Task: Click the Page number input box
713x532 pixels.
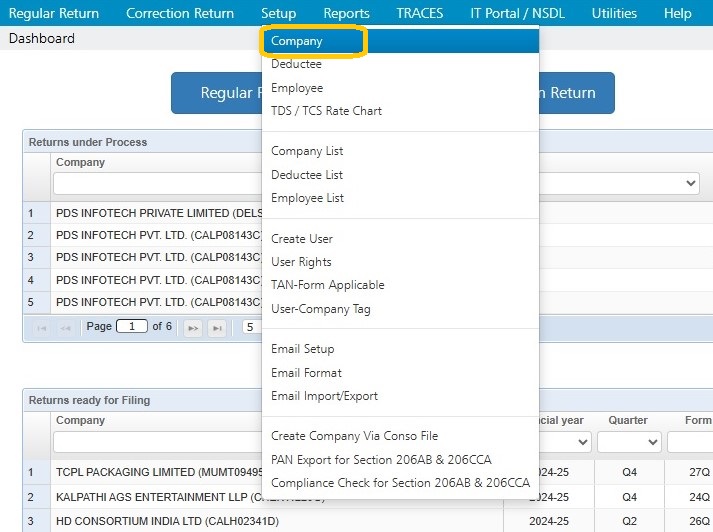Action: pos(132,326)
